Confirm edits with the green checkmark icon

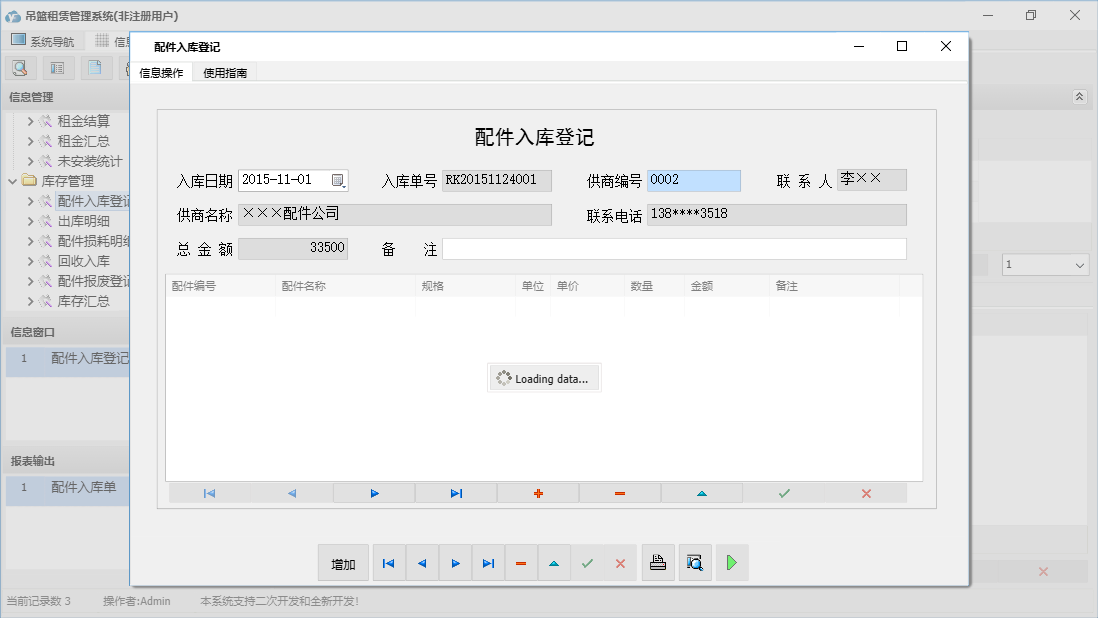tap(784, 492)
